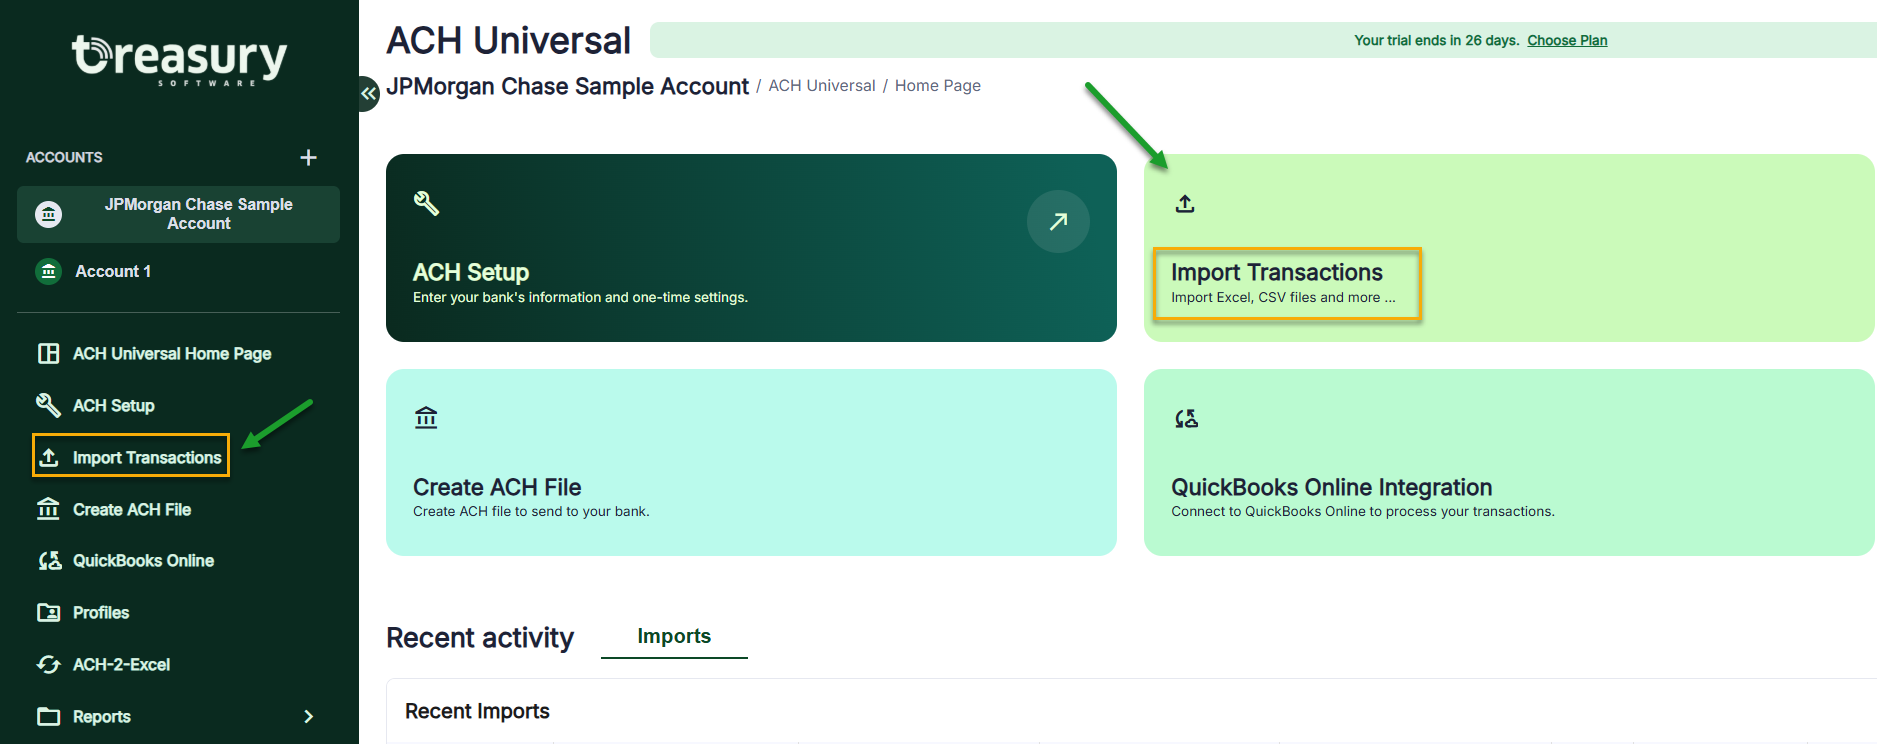Viewport: 1877px width, 744px height.
Task: Click the upload icon in Import Transactions card
Action: coord(1185,204)
